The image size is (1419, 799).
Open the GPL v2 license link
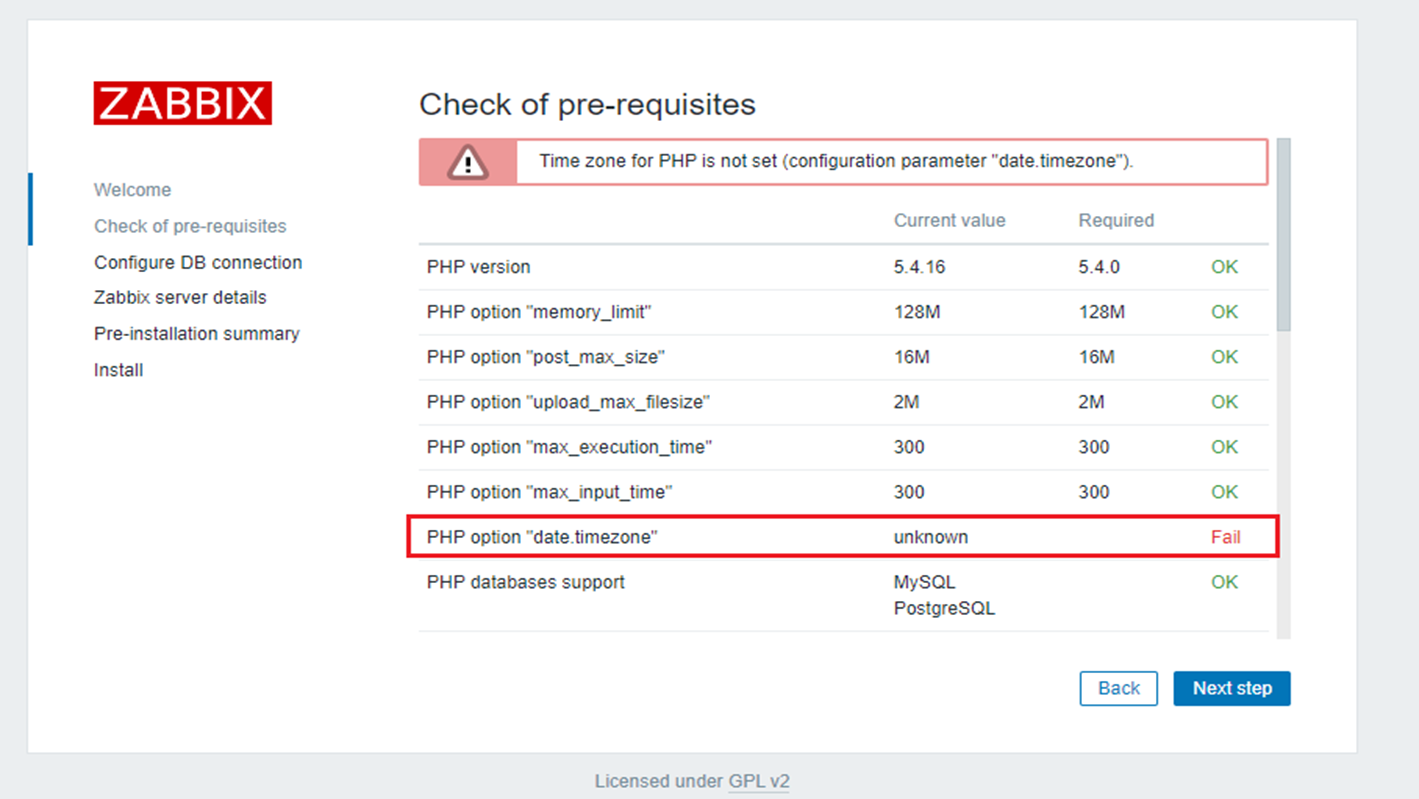click(758, 781)
